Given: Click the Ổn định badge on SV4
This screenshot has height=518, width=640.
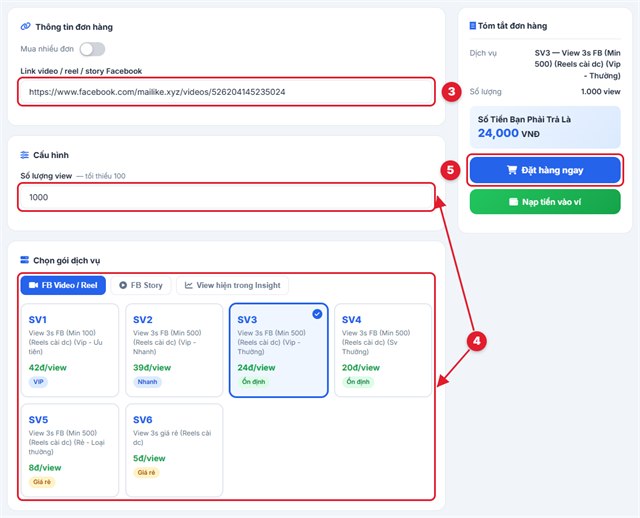Looking at the screenshot, I should pyautogui.click(x=358, y=382).
